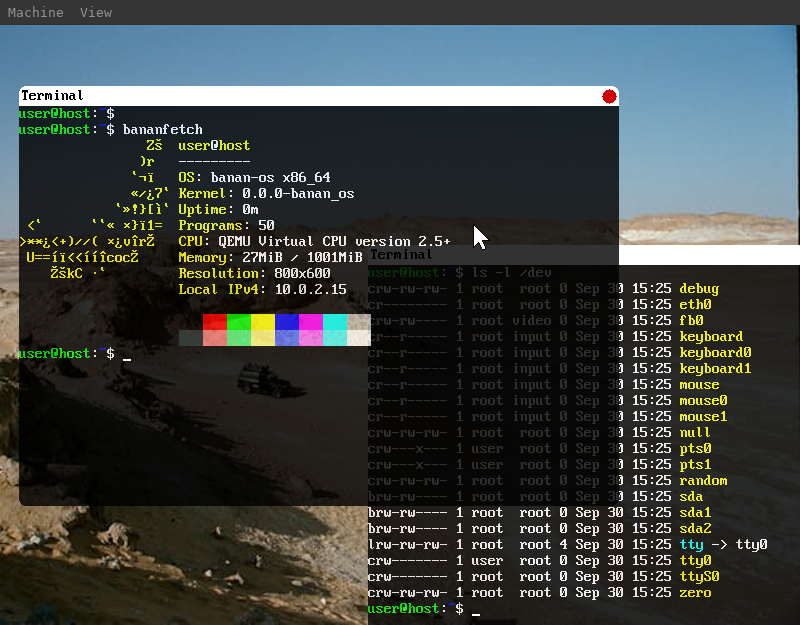This screenshot has width=800, height=625.
Task: Open the View menu
Action: click(x=95, y=12)
